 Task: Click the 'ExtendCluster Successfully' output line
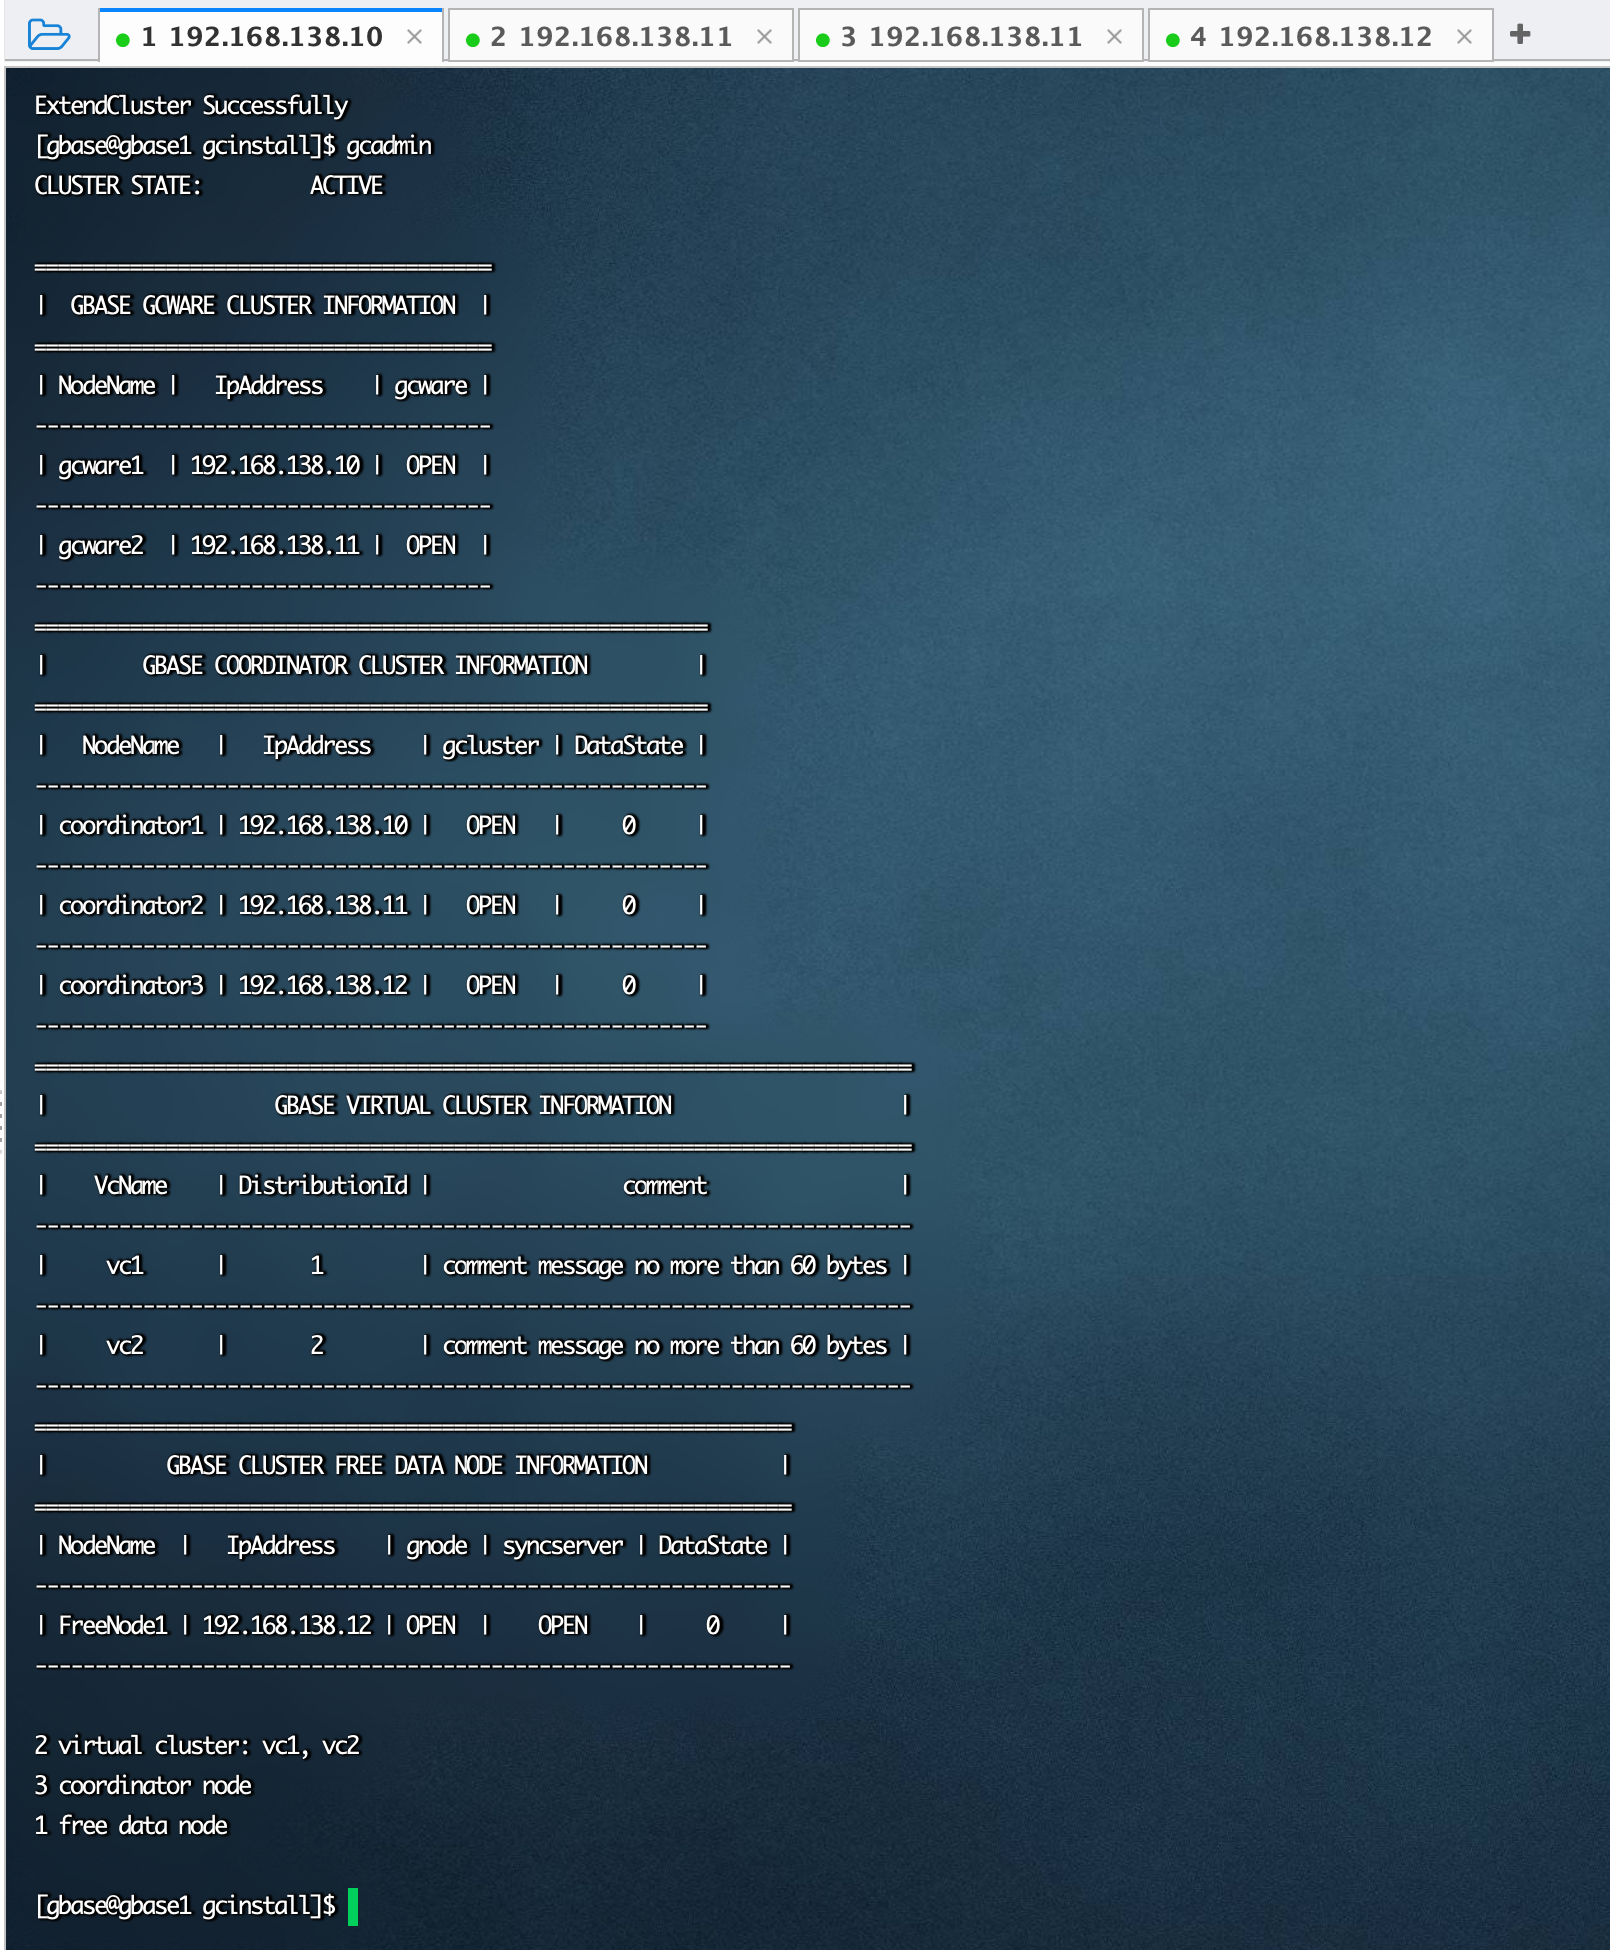(191, 106)
